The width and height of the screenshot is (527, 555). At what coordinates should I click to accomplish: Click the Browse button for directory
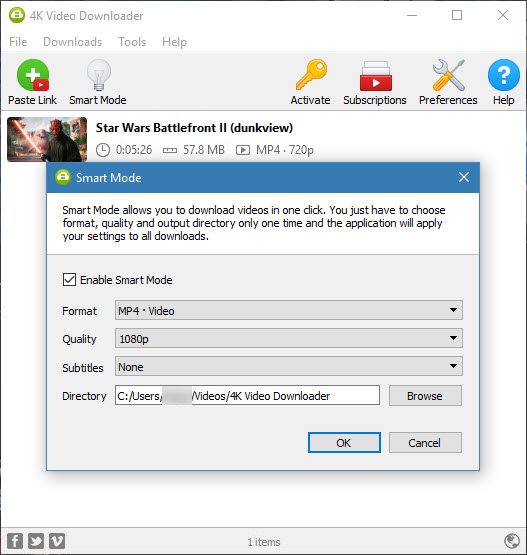click(425, 396)
